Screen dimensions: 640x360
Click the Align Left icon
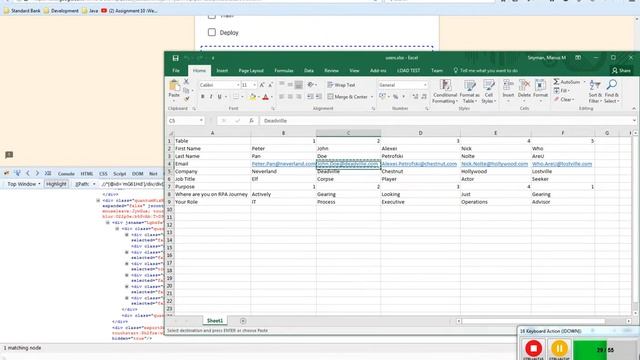click(282, 97)
